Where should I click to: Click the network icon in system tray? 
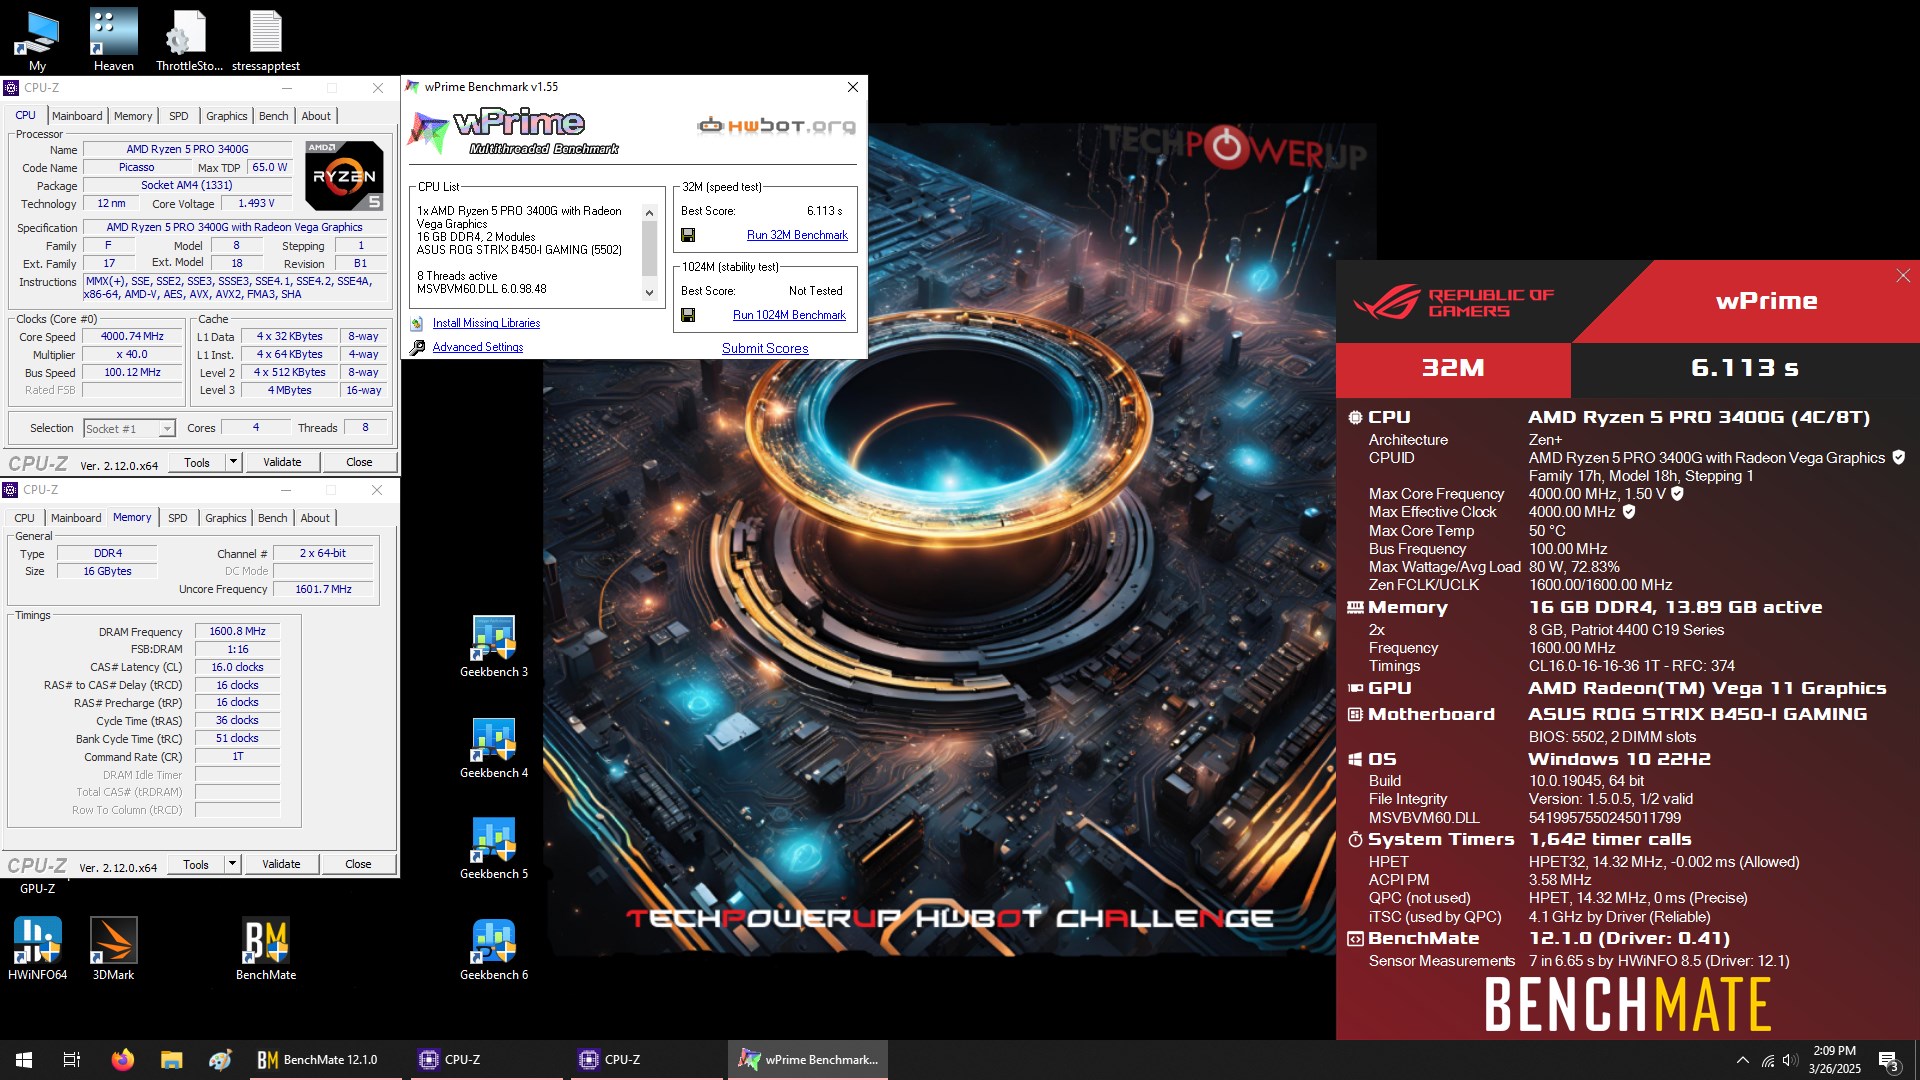(1767, 1060)
